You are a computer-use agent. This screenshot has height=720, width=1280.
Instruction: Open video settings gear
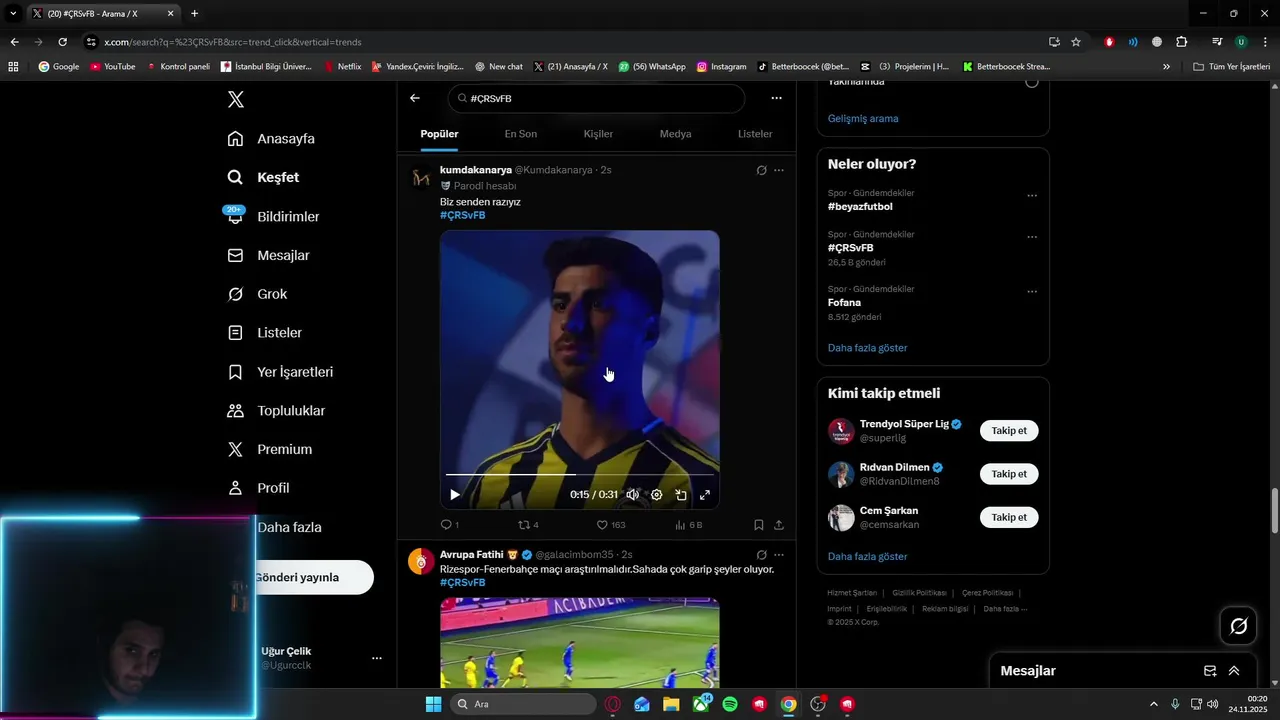(657, 494)
